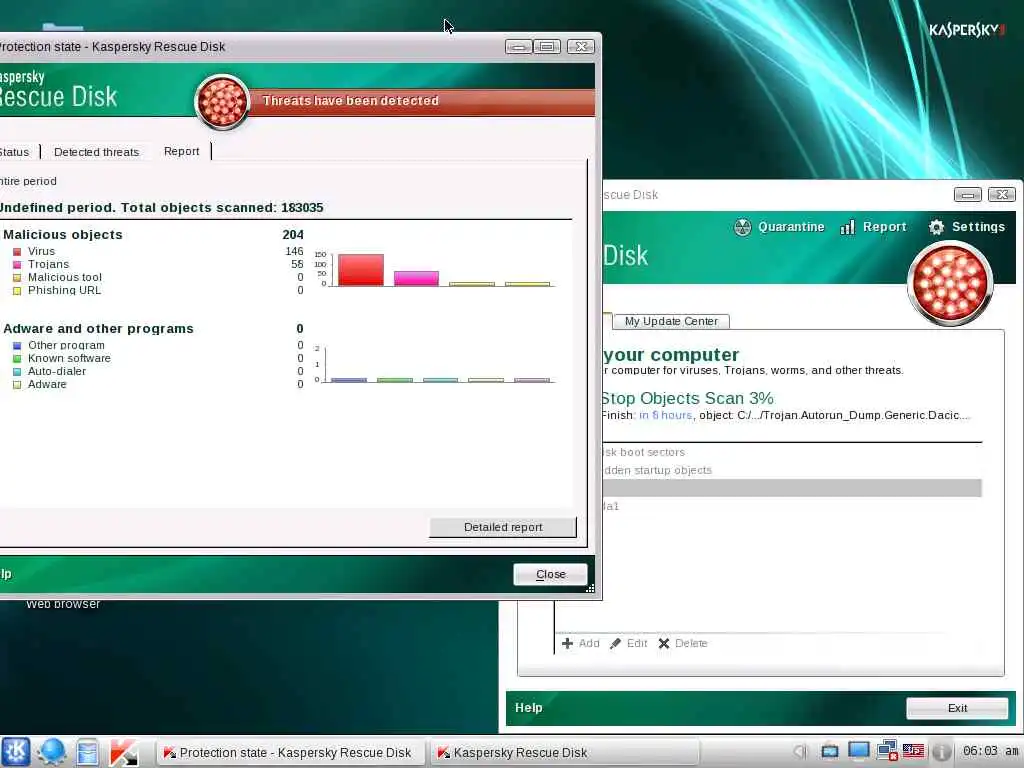
Task: Select the My Update Center tab
Action: pos(671,321)
